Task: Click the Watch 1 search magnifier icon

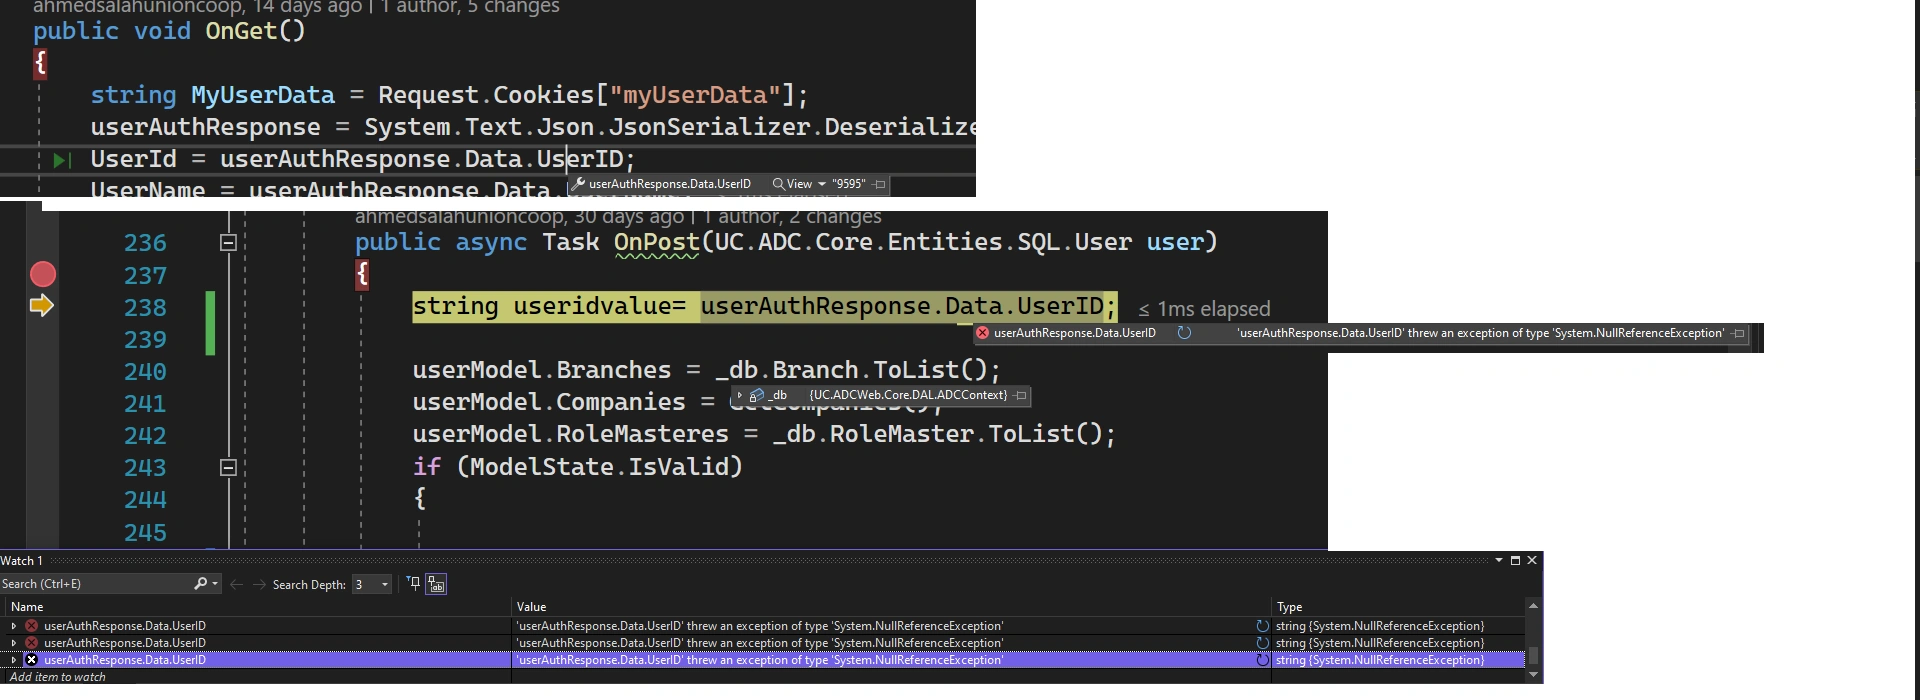Action: tap(201, 584)
